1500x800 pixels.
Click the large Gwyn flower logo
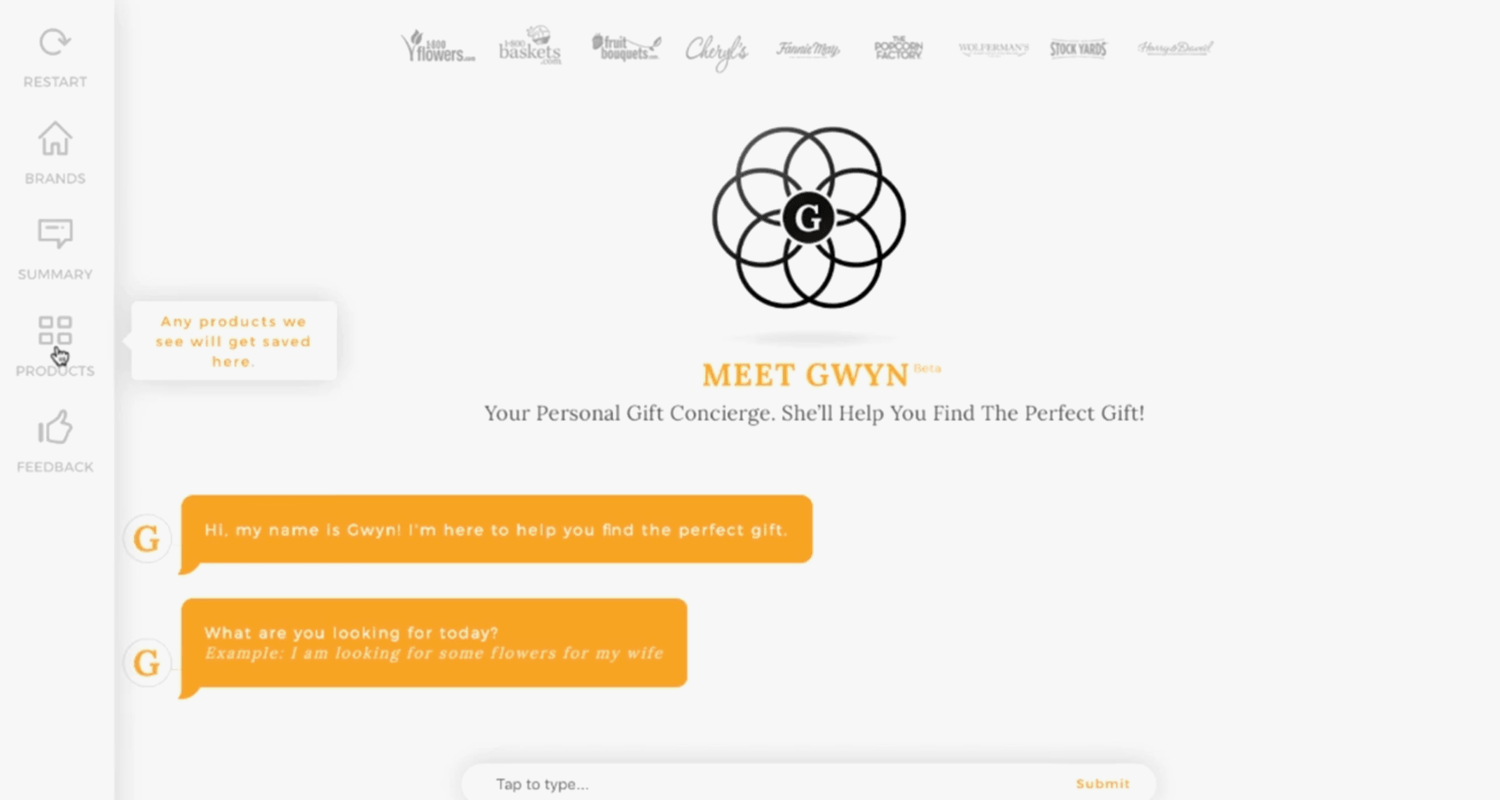point(808,217)
